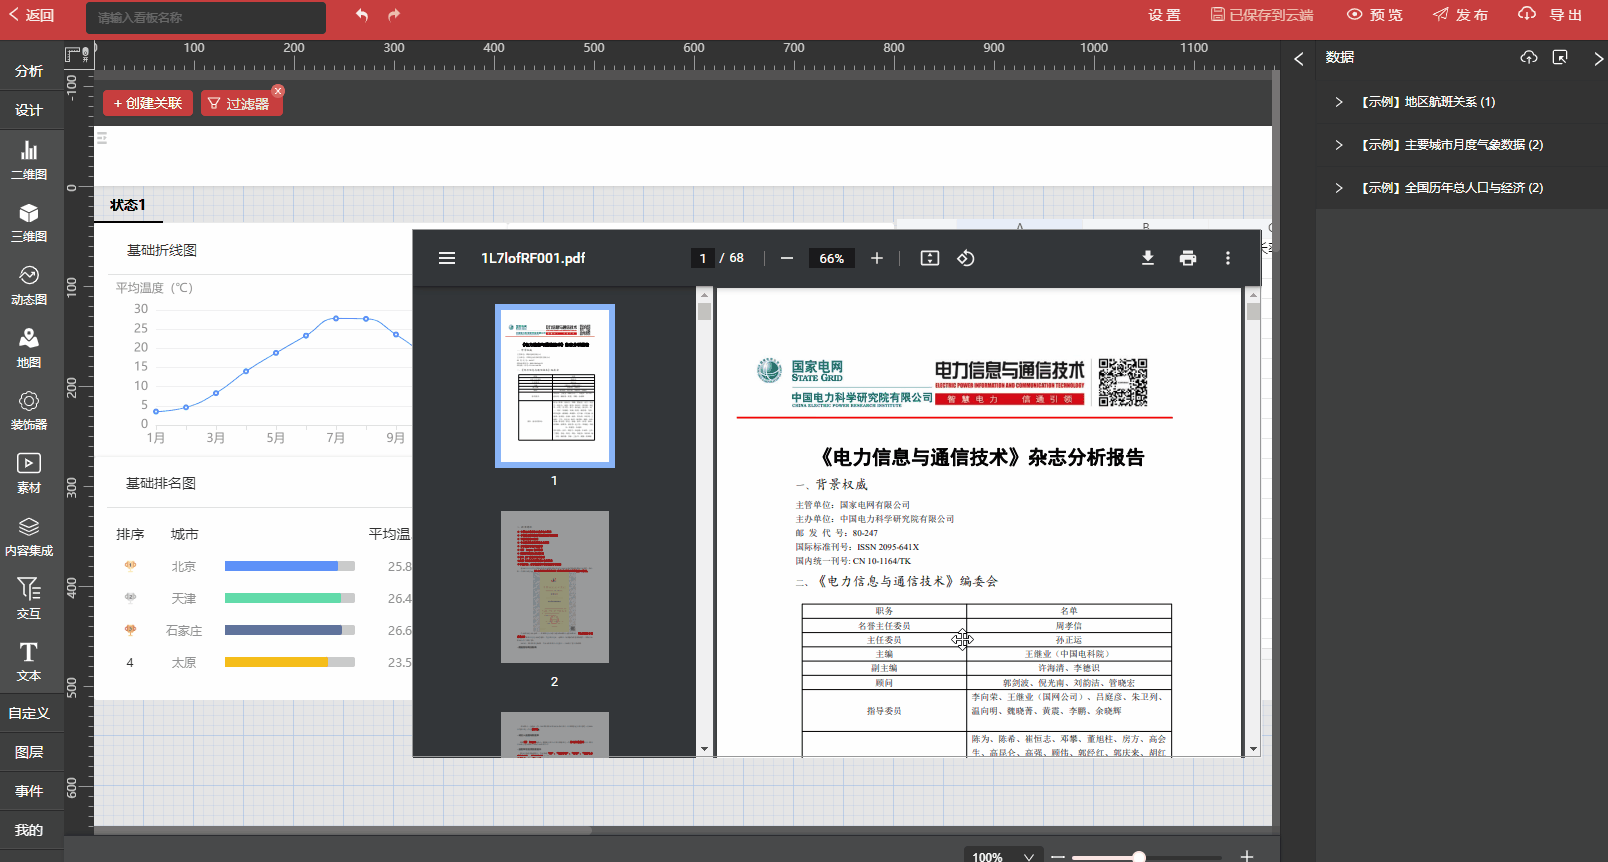
Task: Open the 装饰器 decorator panel
Action: (x=29, y=410)
